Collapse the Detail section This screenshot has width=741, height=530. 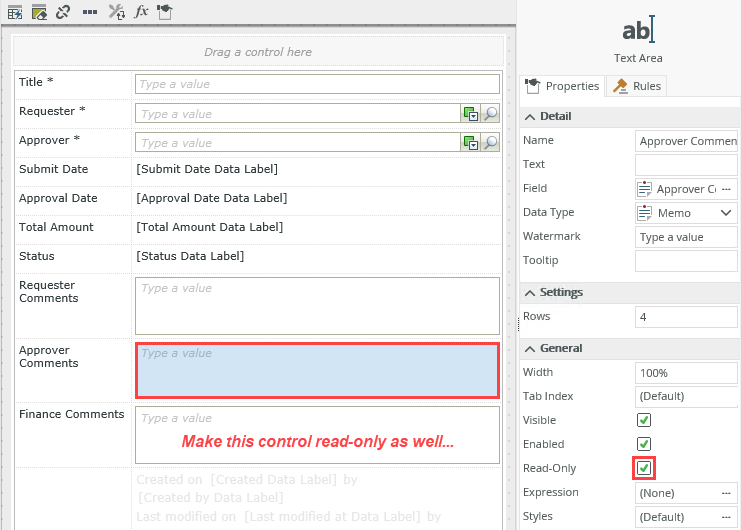[x=530, y=117]
